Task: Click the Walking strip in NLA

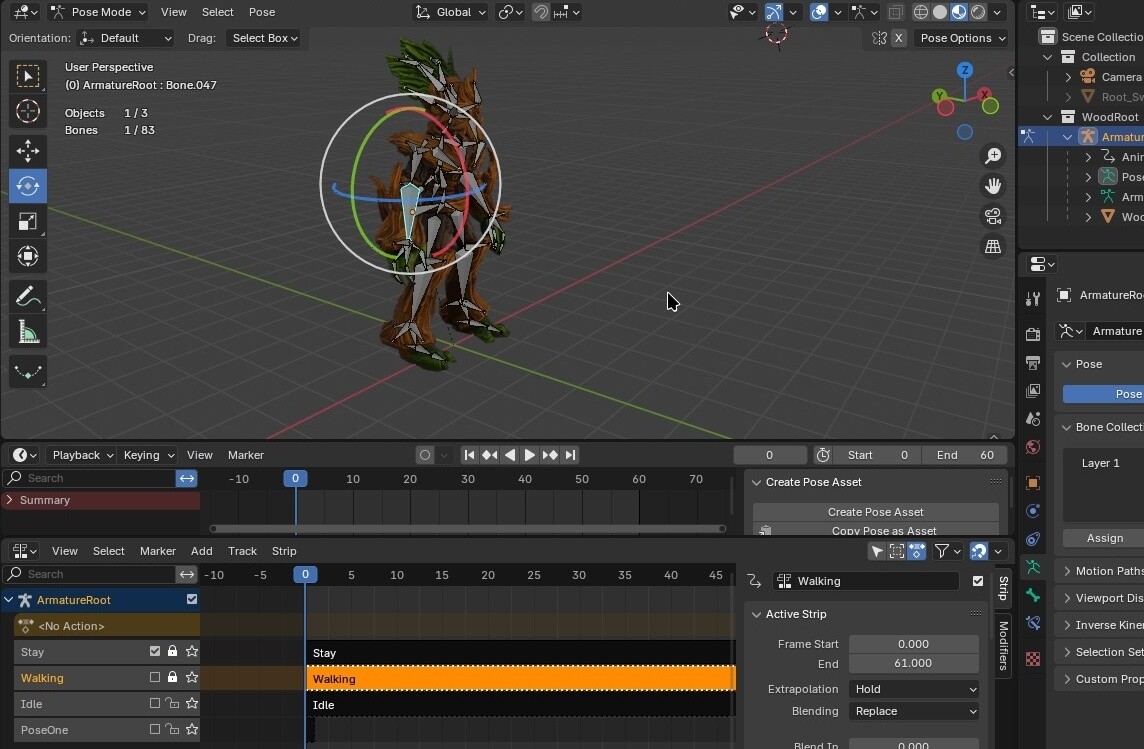Action: [520, 679]
